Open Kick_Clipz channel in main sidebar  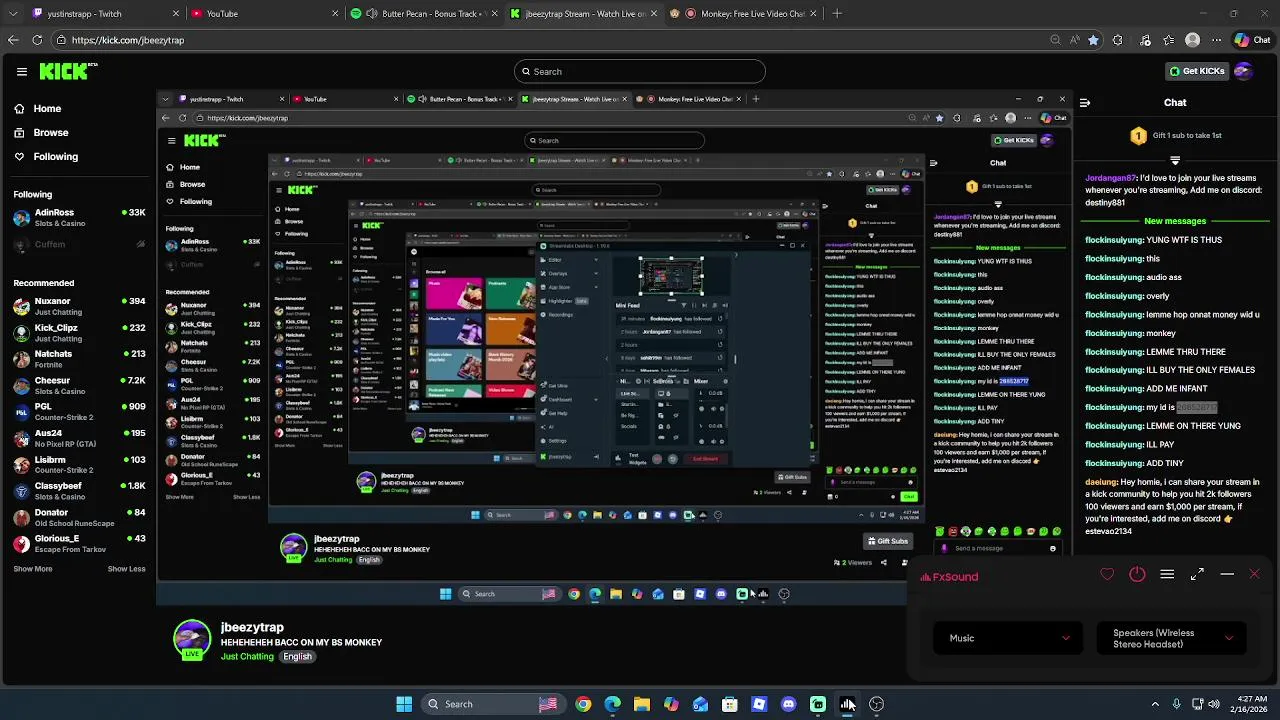(x=80, y=332)
